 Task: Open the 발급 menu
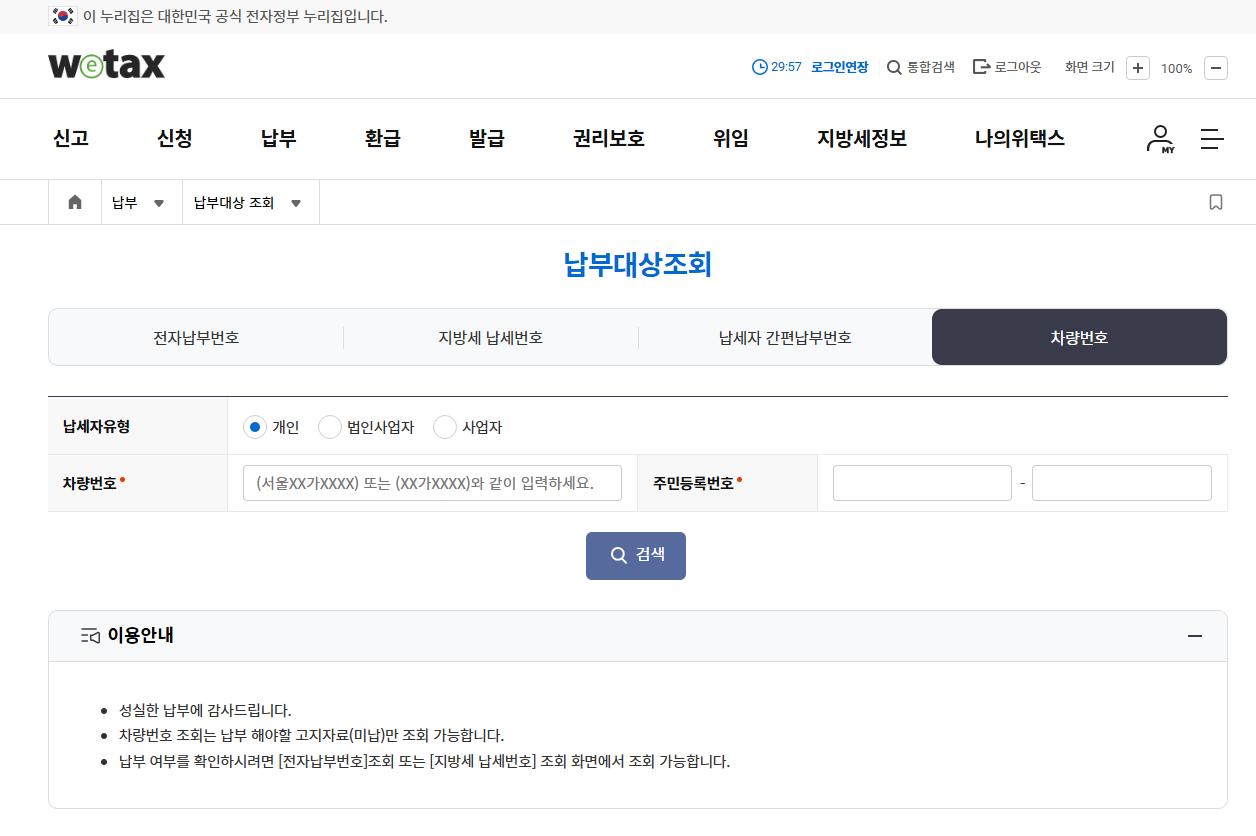(487, 139)
